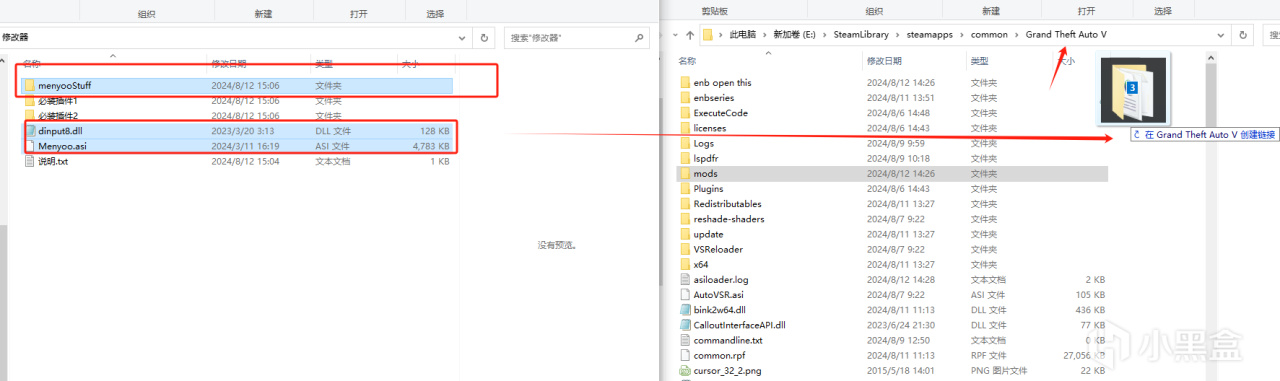
Task: Expand chevron after common in breadcrumb
Action: coord(1017,34)
